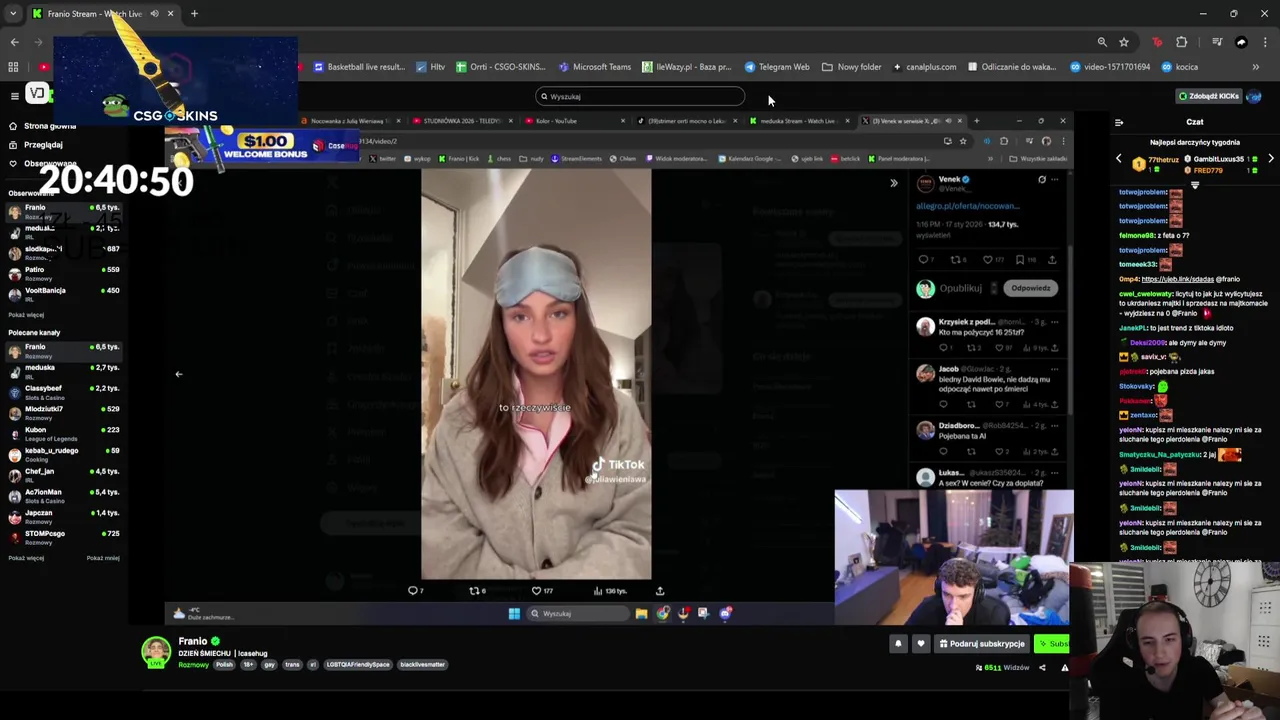Open Telegram Web bookmark
This screenshot has height=720, width=1280.
(777, 67)
